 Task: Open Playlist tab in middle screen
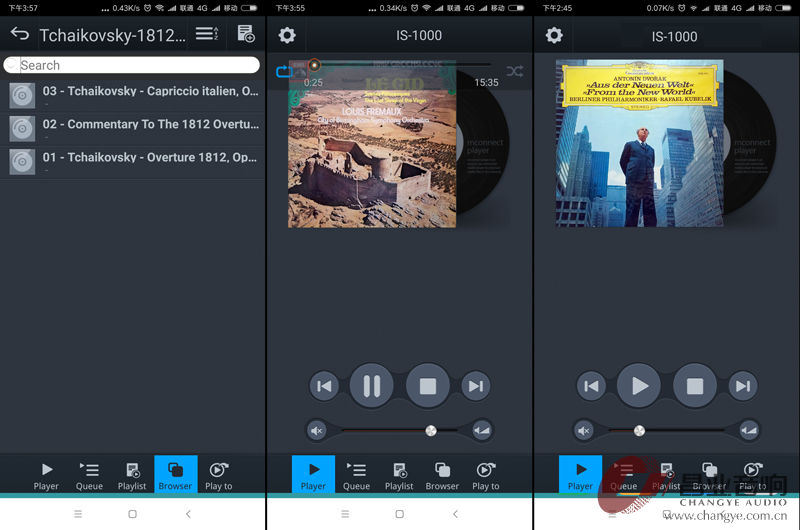tap(399, 475)
